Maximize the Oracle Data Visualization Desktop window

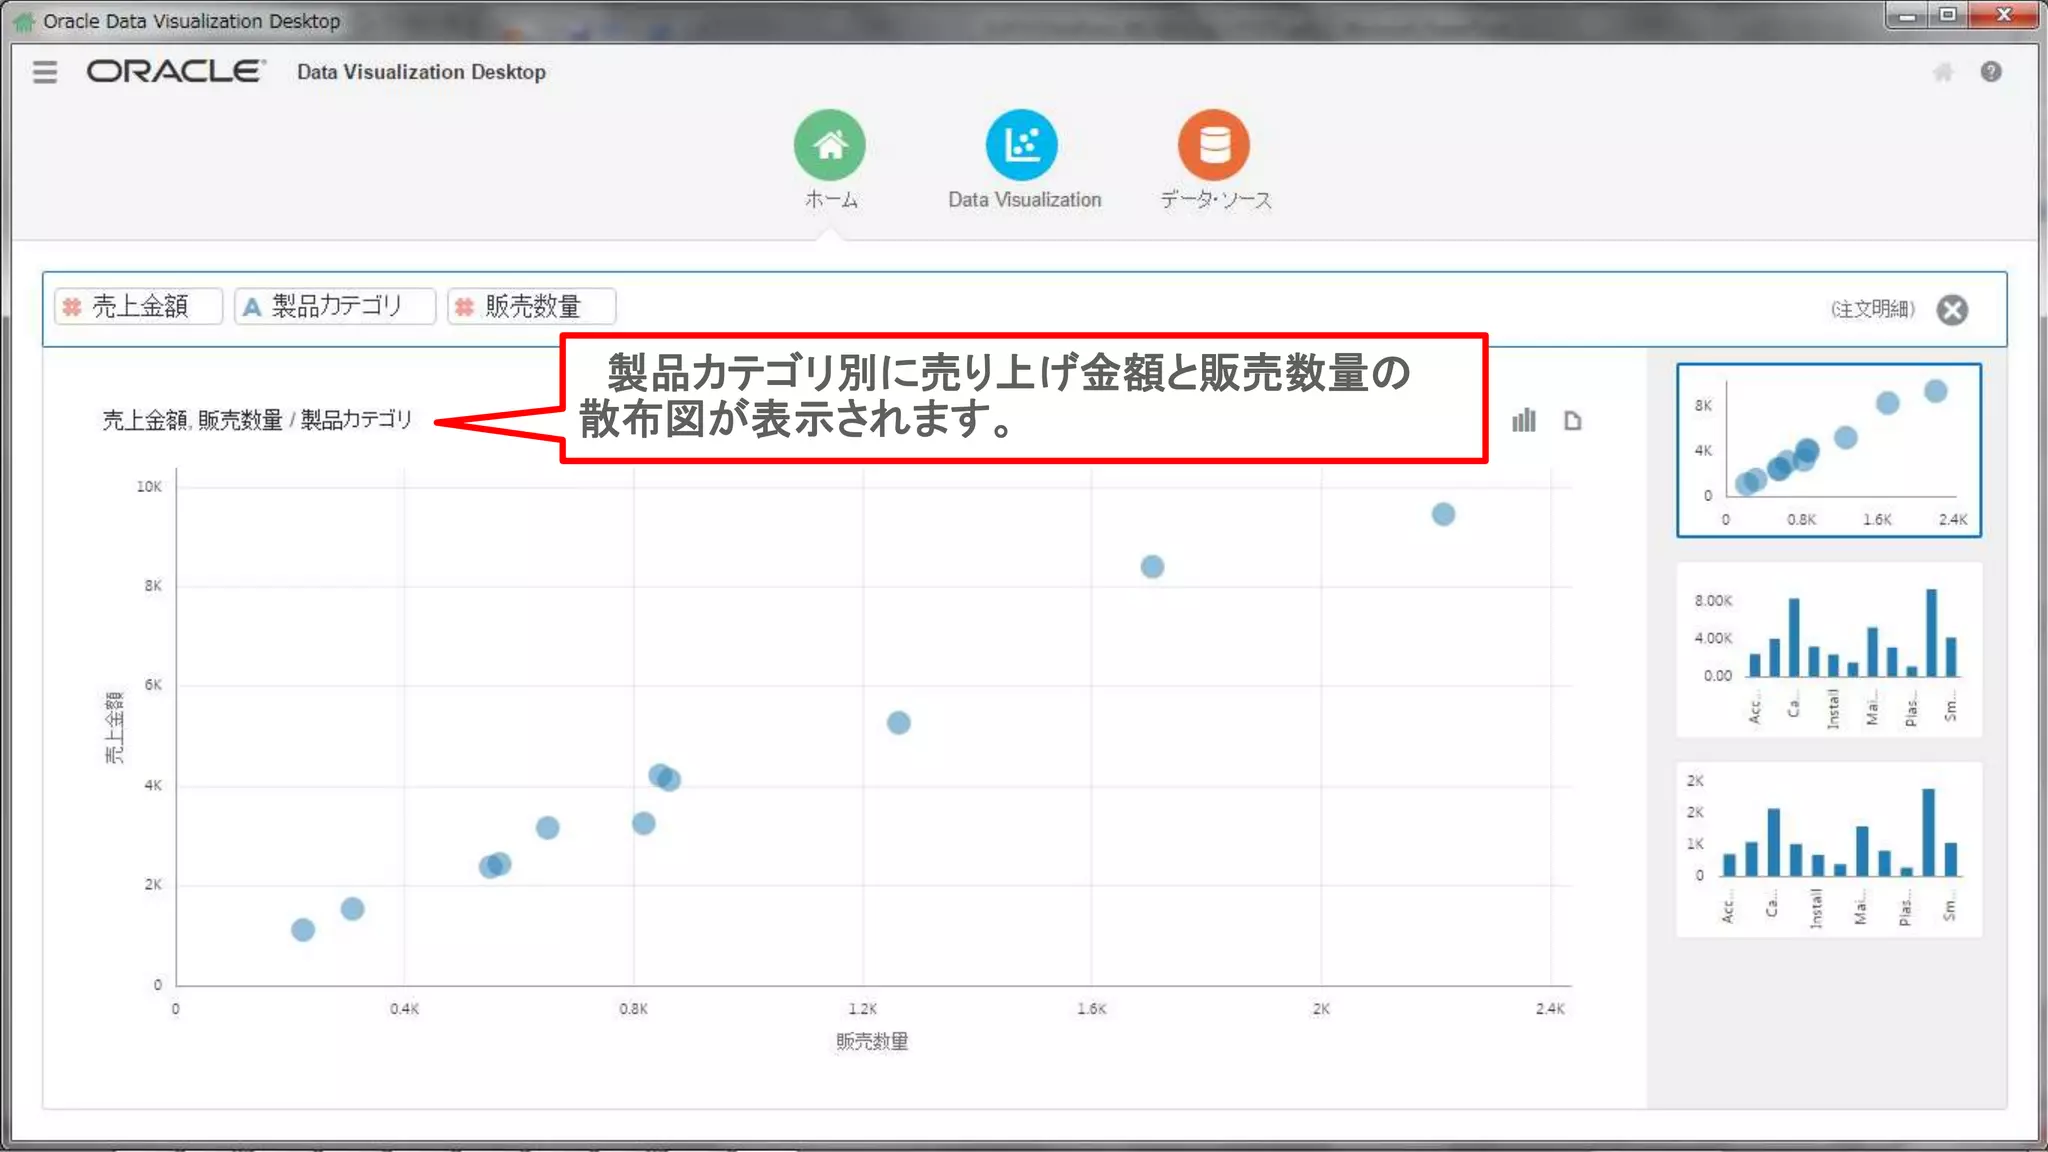tap(1947, 16)
